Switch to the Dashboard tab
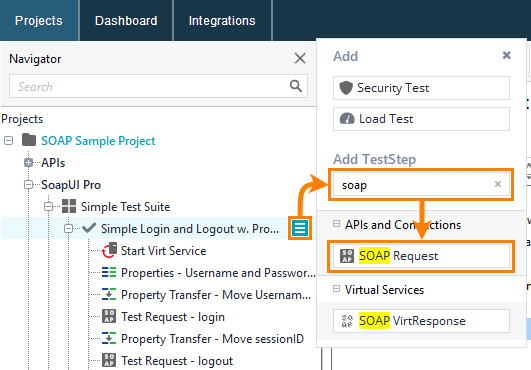531x370 pixels. (x=126, y=21)
